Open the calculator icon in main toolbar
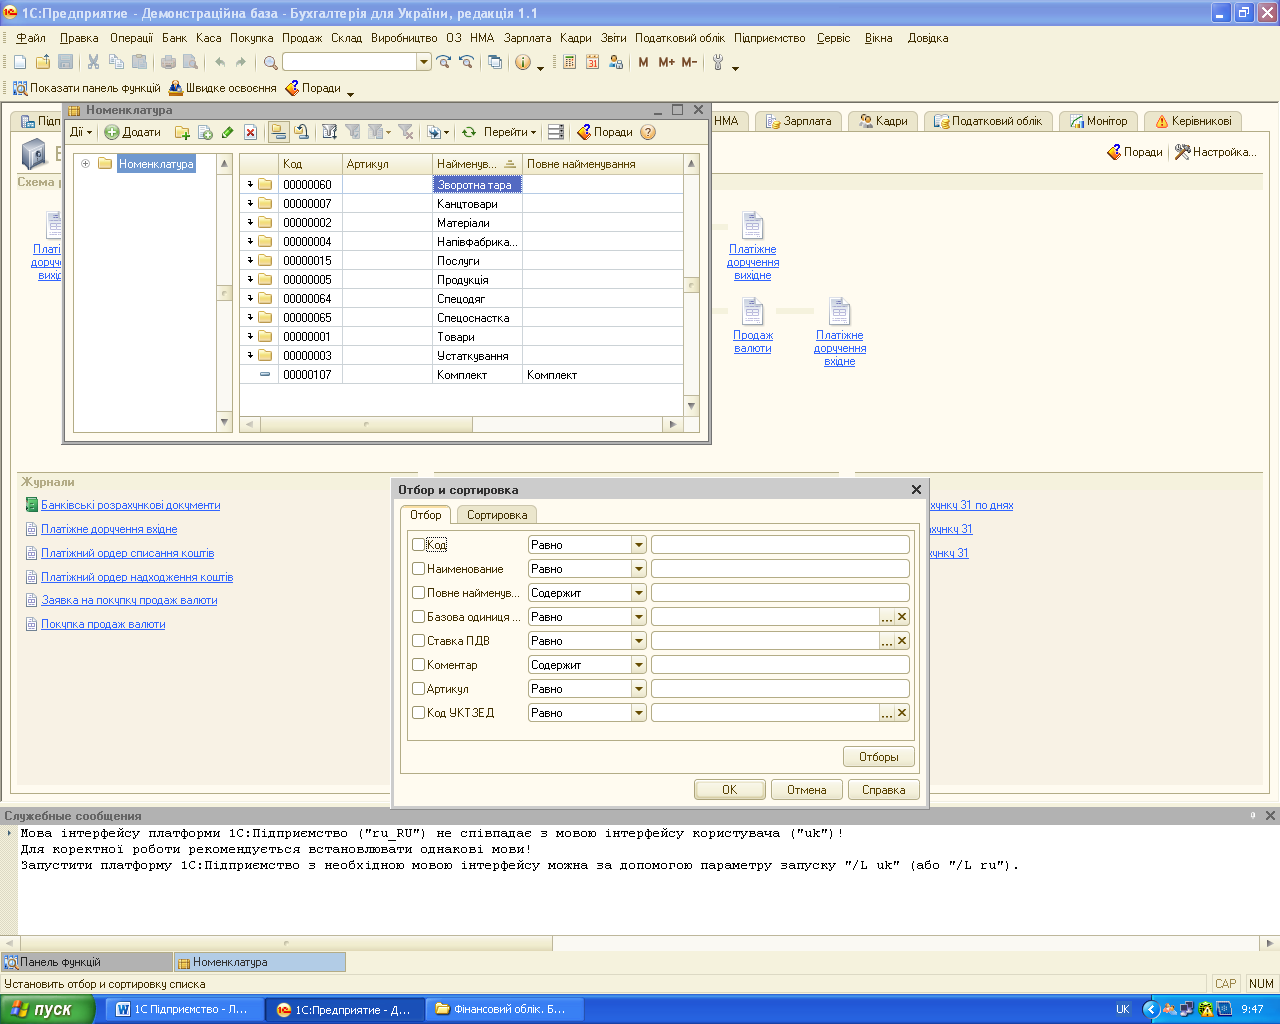The height and width of the screenshot is (1024, 1280). point(569,62)
